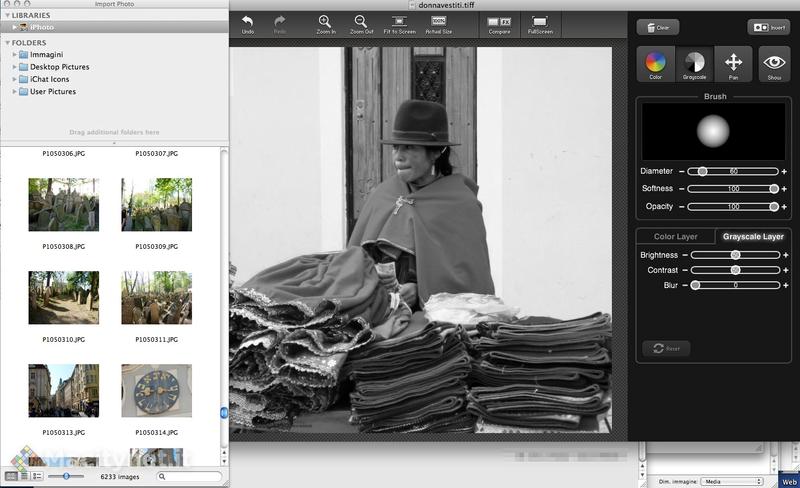Enter FullScreen mode

(x=540, y=21)
